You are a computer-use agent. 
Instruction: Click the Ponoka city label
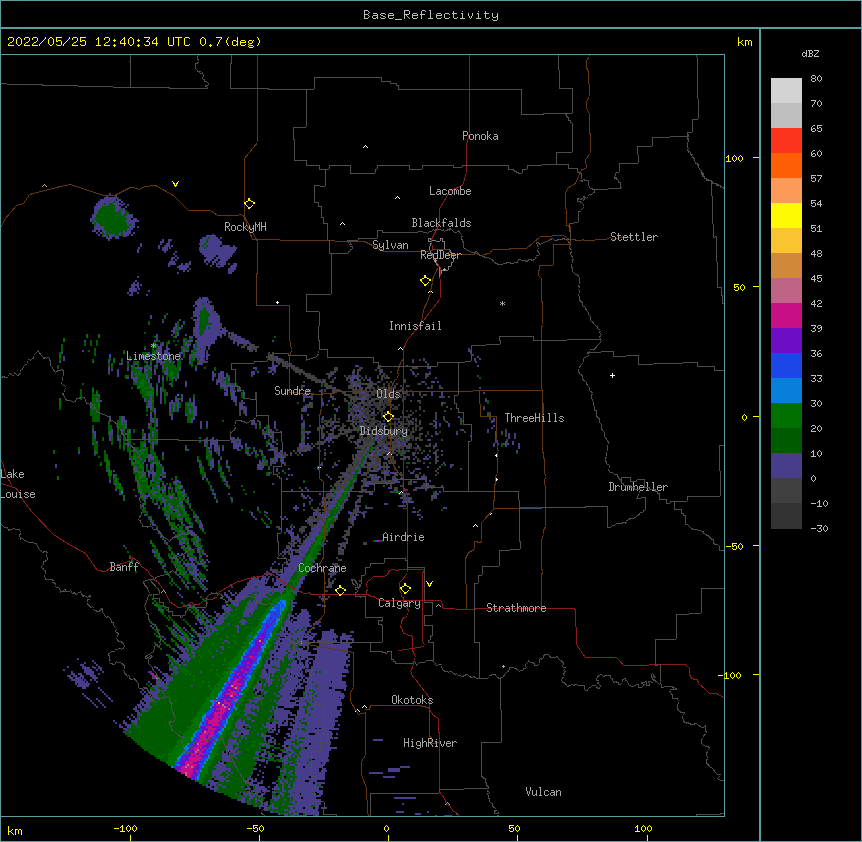coord(480,136)
